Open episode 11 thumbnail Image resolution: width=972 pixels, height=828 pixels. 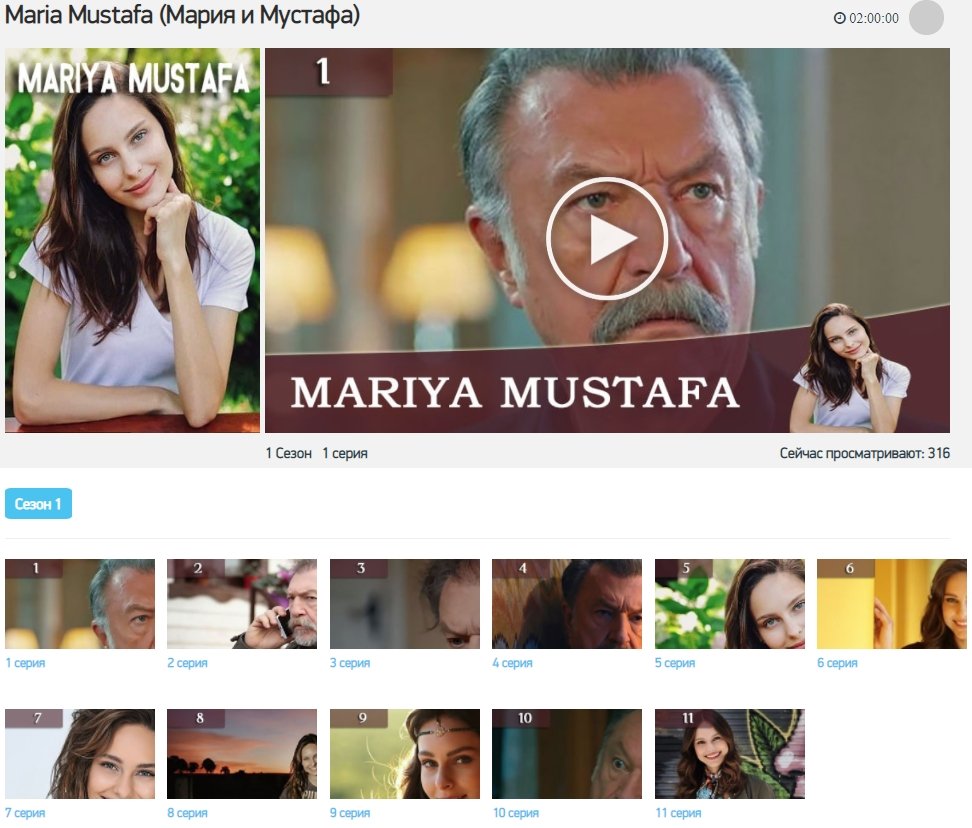[x=730, y=754]
